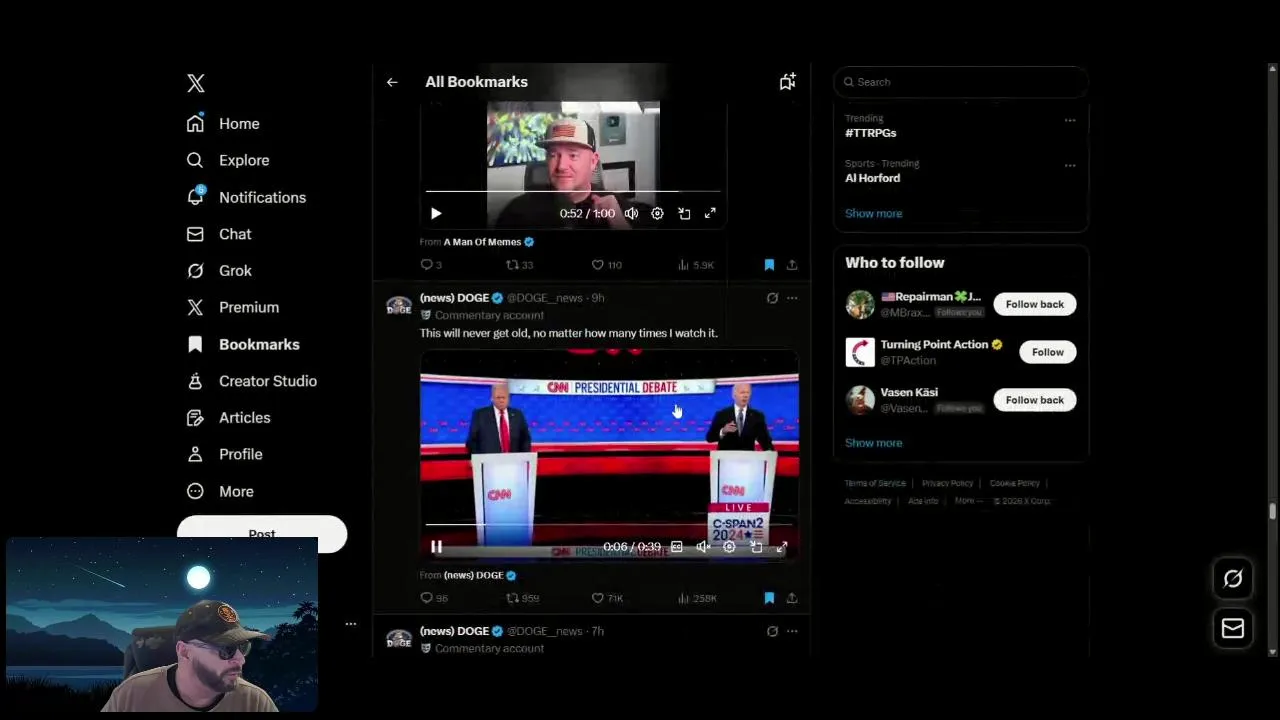The image size is (1280, 720).
Task: Open more options for #TTRPGs trend
Action: pyautogui.click(x=1070, y=120)
